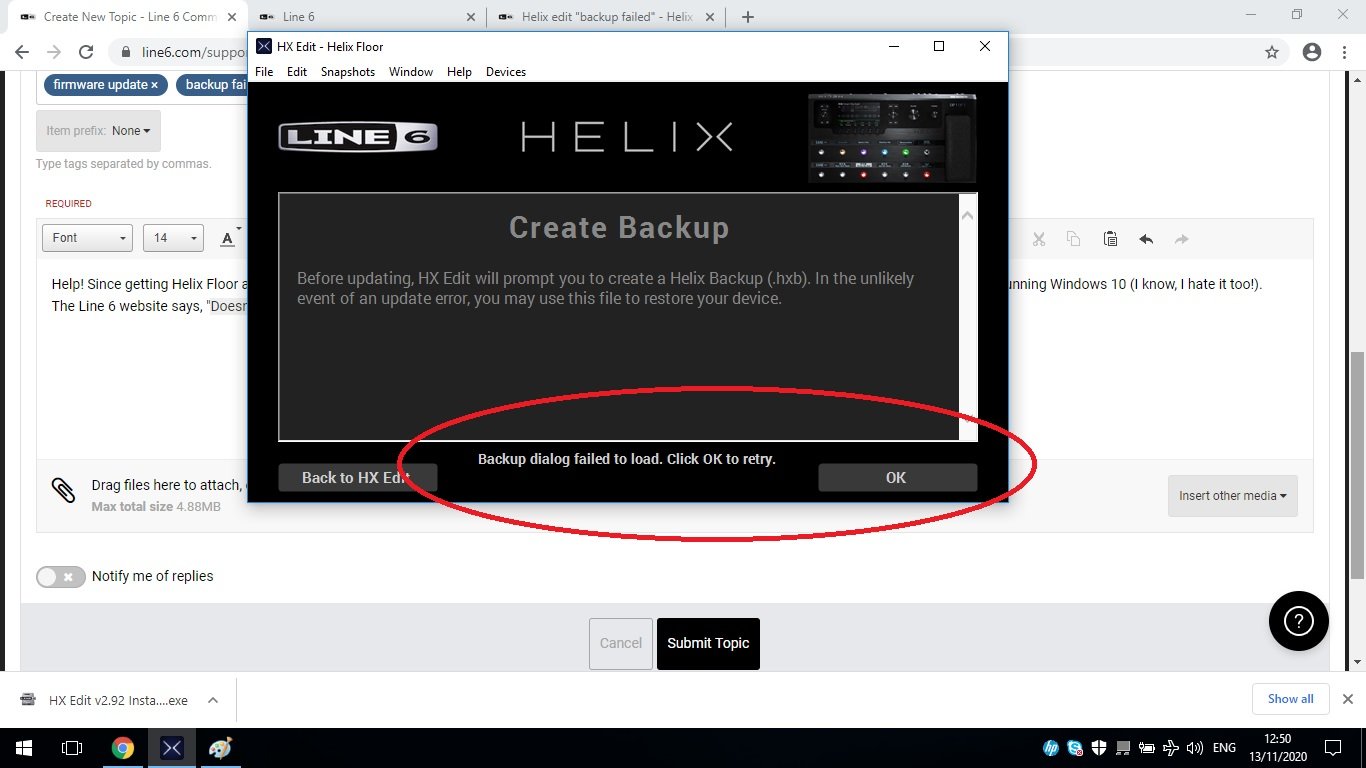Image resolution: width=1366 pixels, height=768 pixels.
Task: Remove the firmware update tag
Action: click(x=154, y=85)
